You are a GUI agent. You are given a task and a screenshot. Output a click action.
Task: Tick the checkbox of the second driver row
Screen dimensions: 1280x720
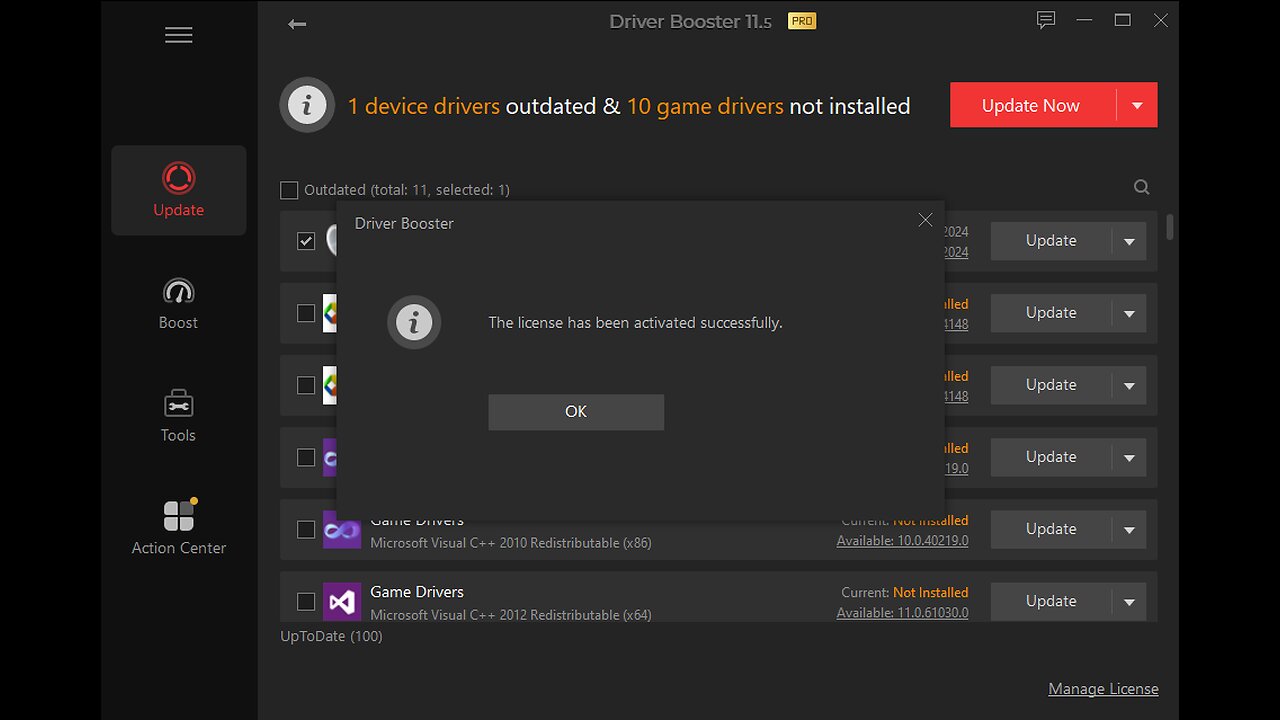click(x=306, y=313)
